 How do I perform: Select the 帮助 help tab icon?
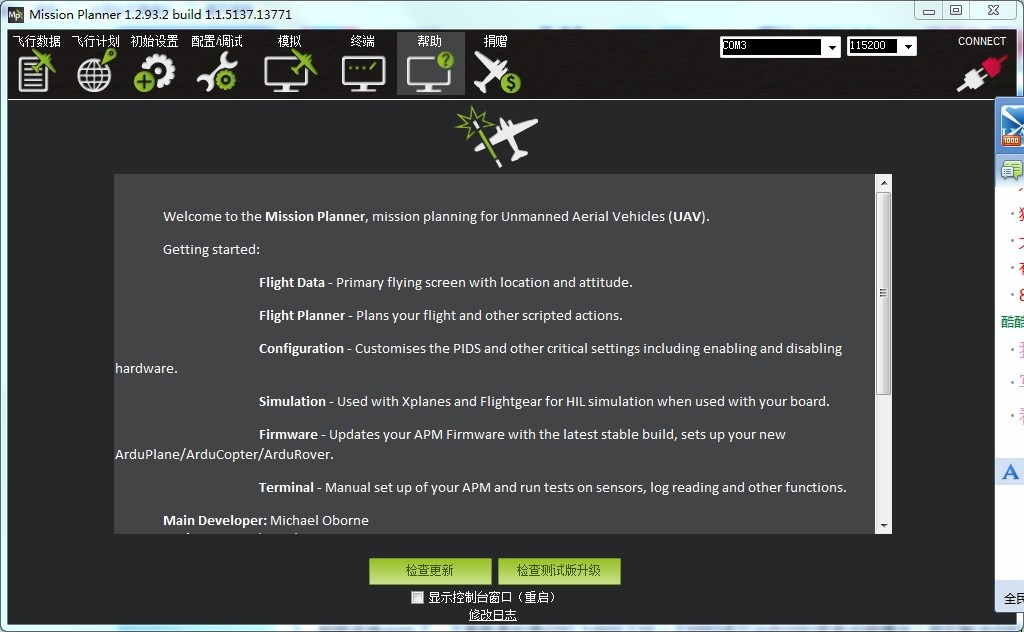click(430, 64)
